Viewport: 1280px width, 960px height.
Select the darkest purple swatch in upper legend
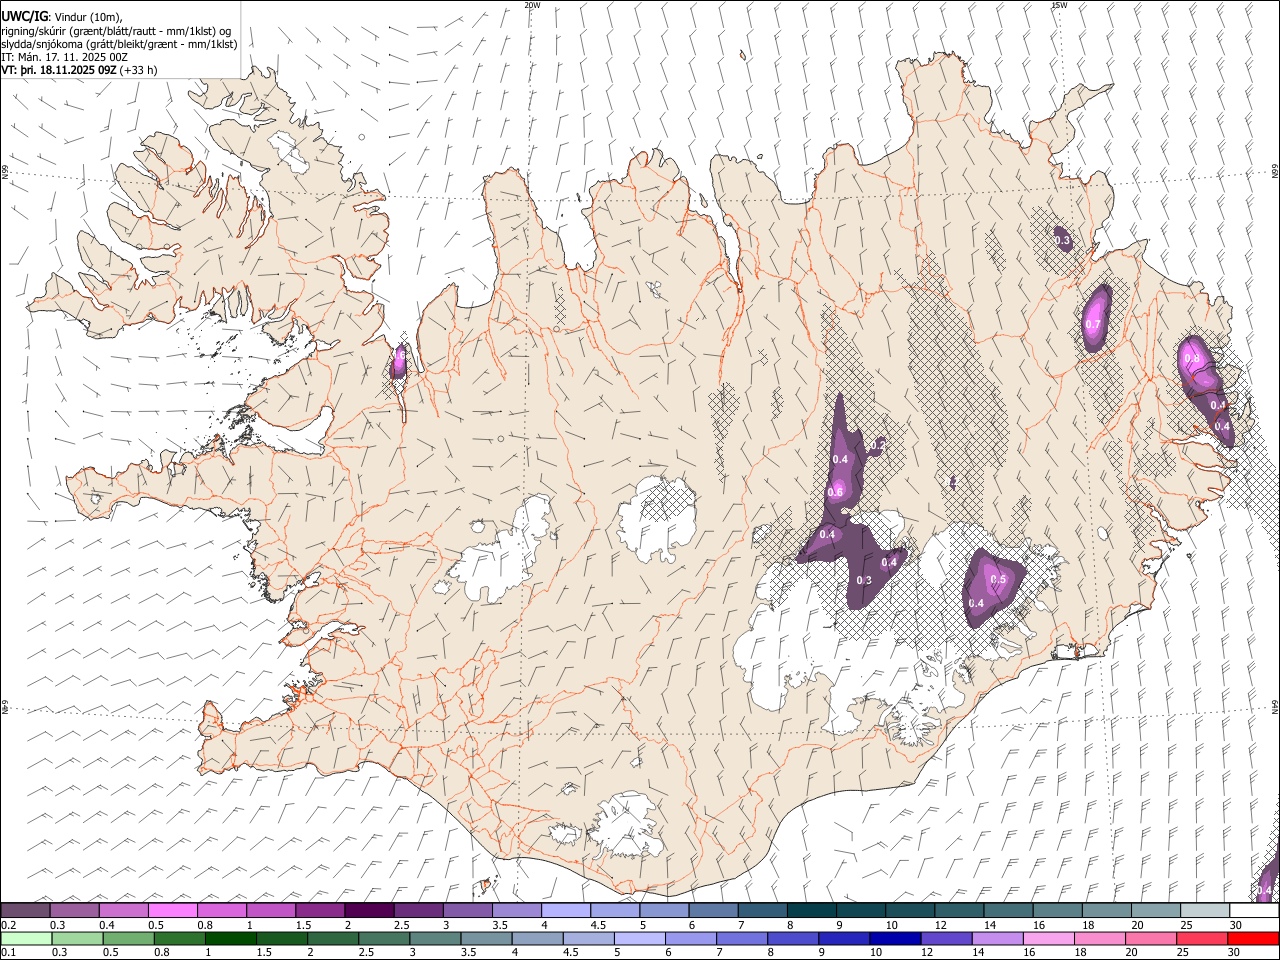point(369,910)
